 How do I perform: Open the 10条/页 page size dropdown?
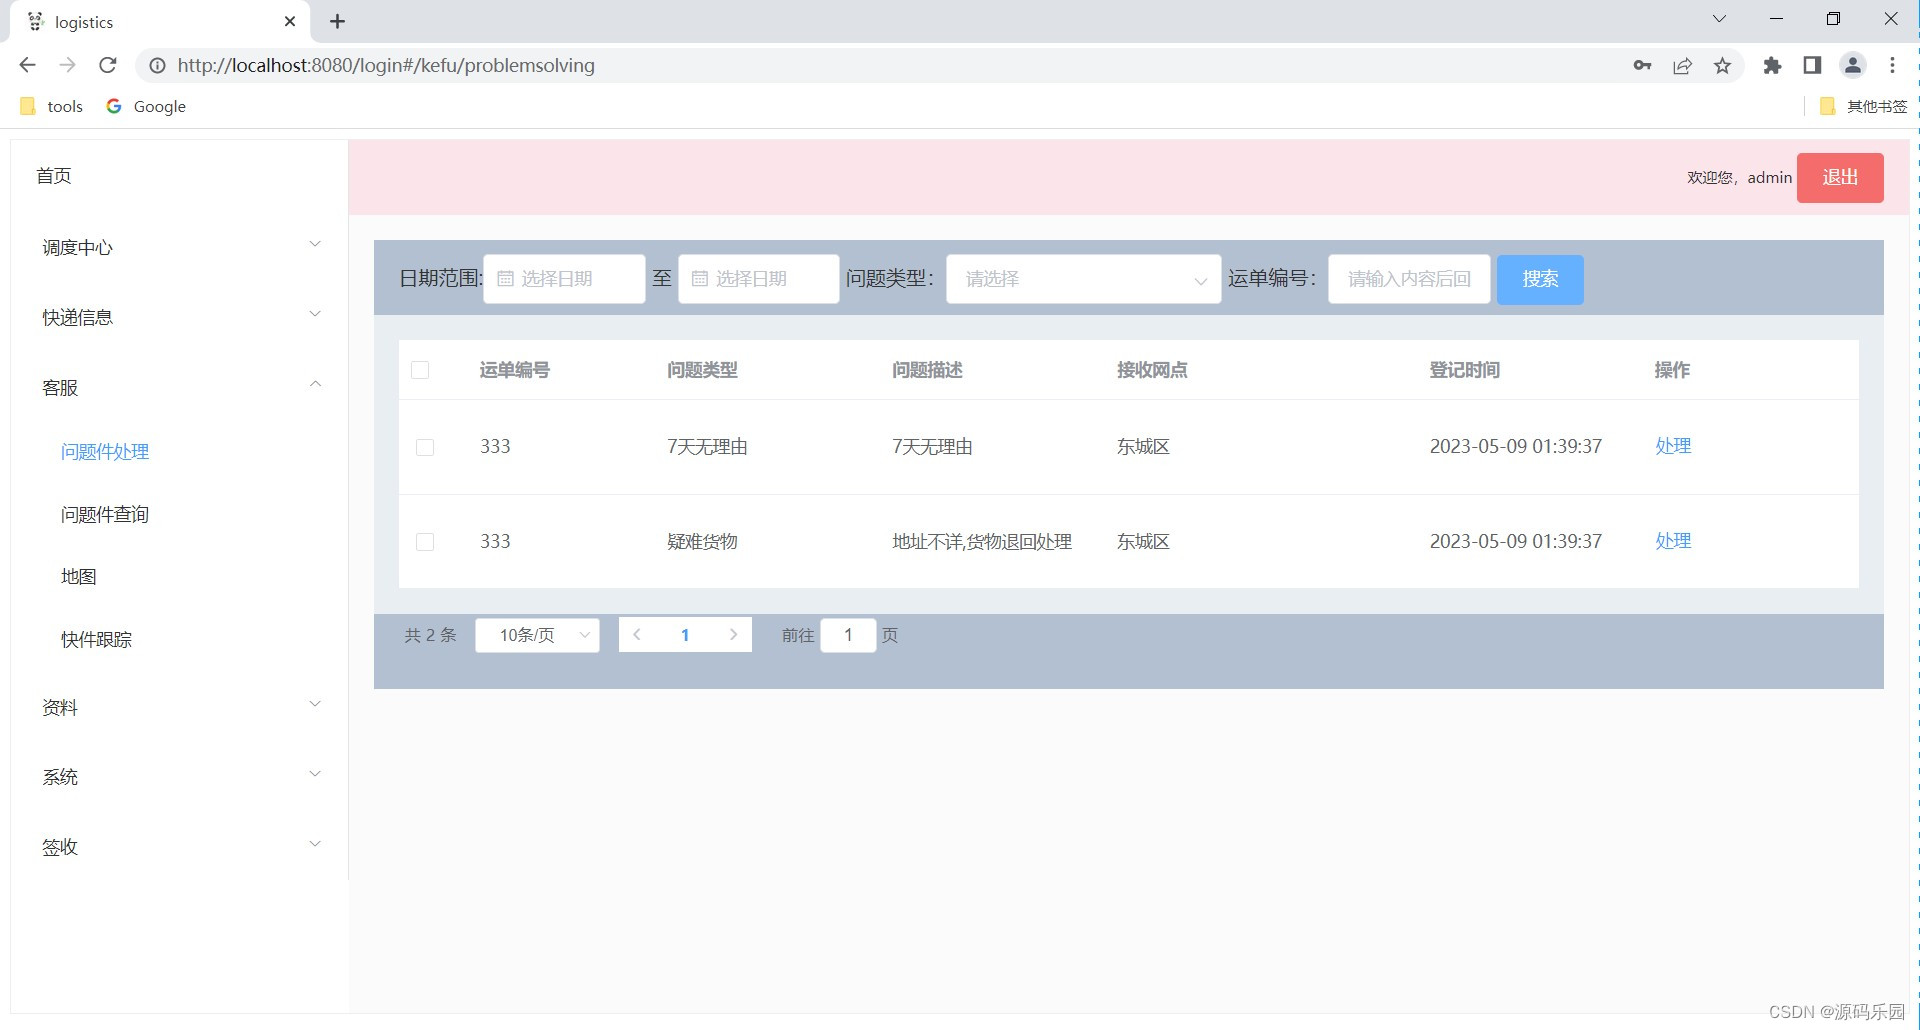coord(537,635)
